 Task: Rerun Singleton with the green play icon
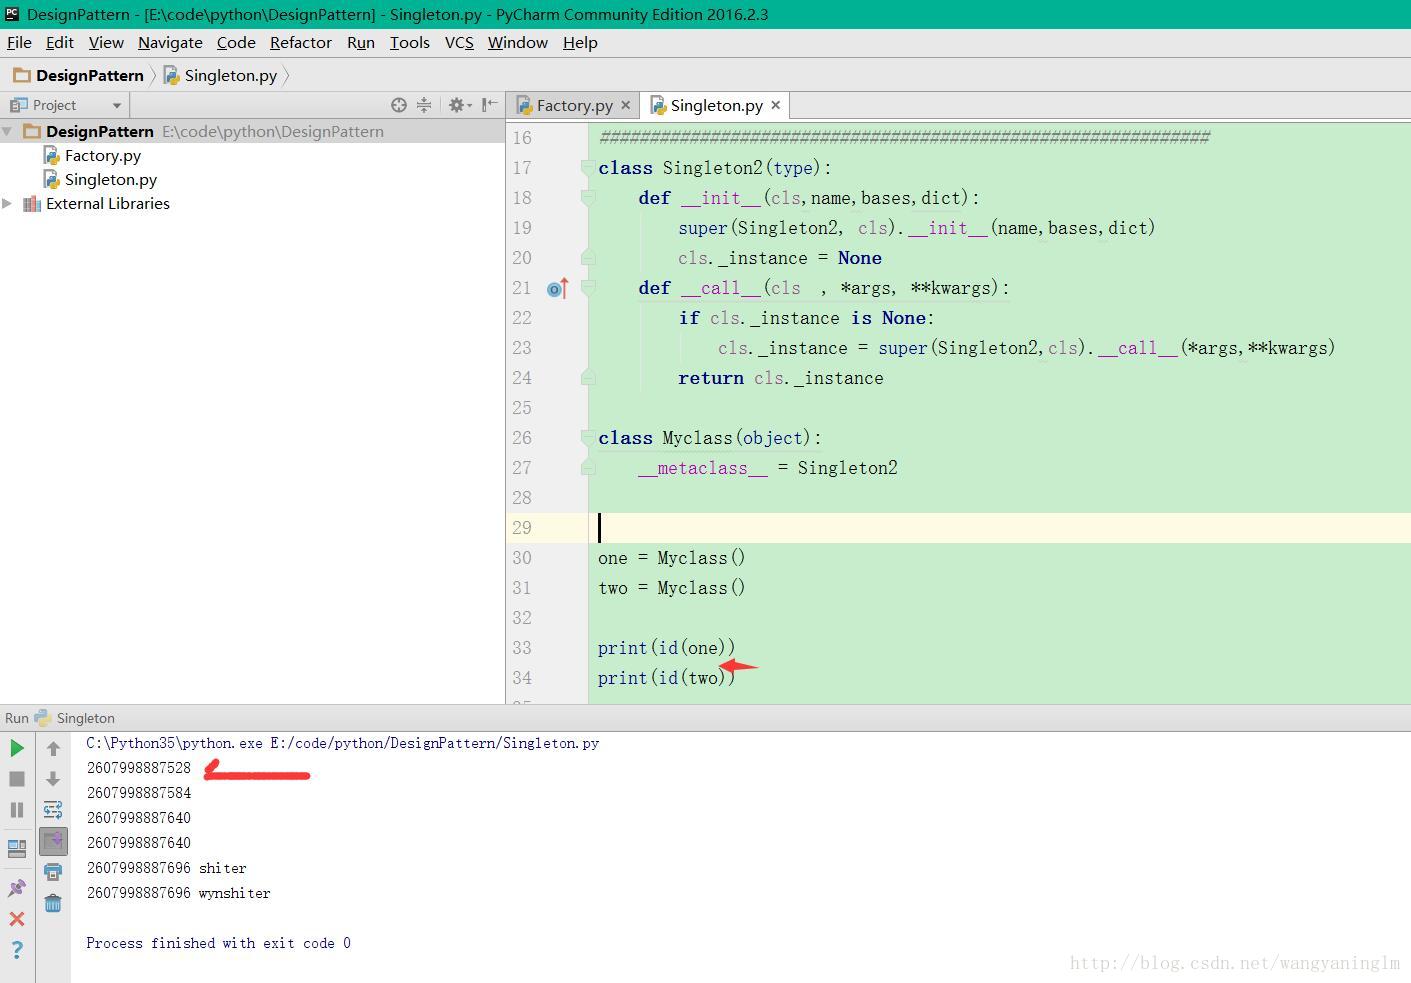coord(17,748)
